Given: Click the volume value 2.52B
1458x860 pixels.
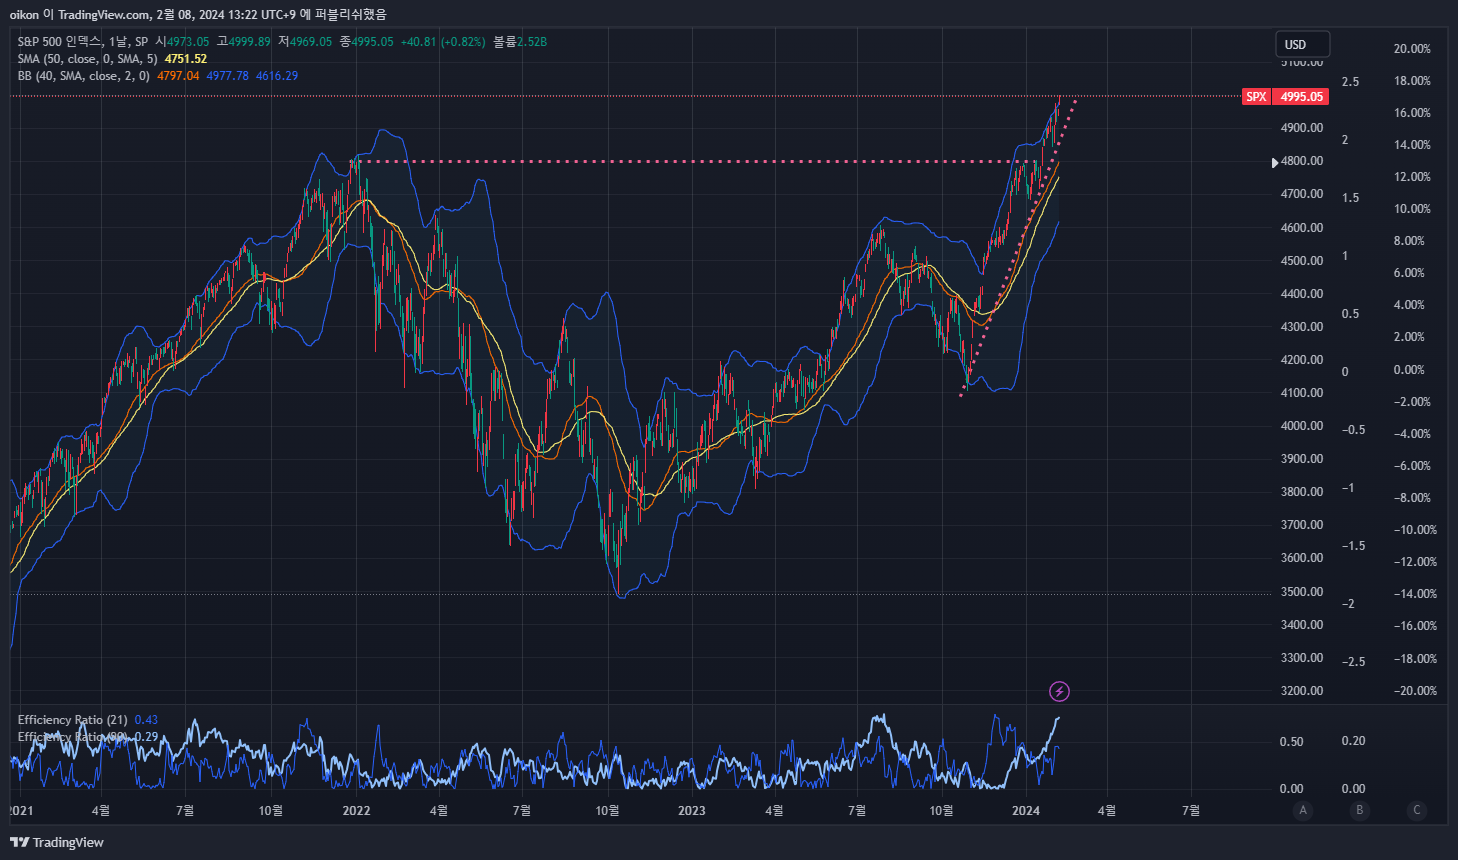Looking at the screenshot, I should click(x=532, y=42).
